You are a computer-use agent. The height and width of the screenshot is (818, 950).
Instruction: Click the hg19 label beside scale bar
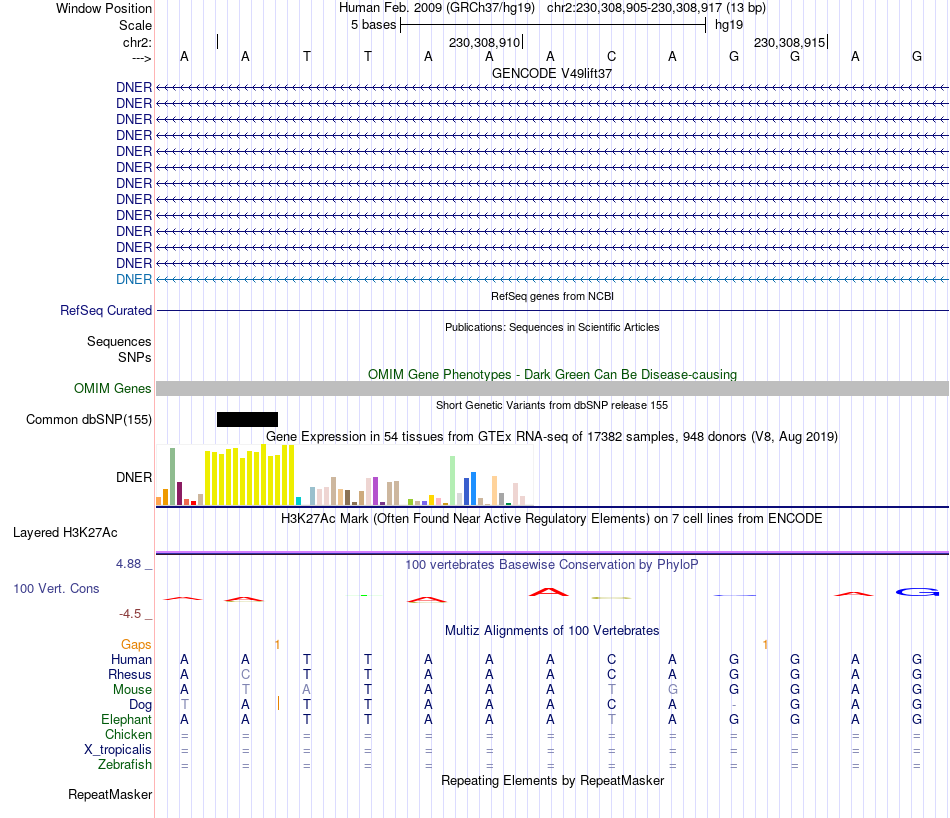729,25
